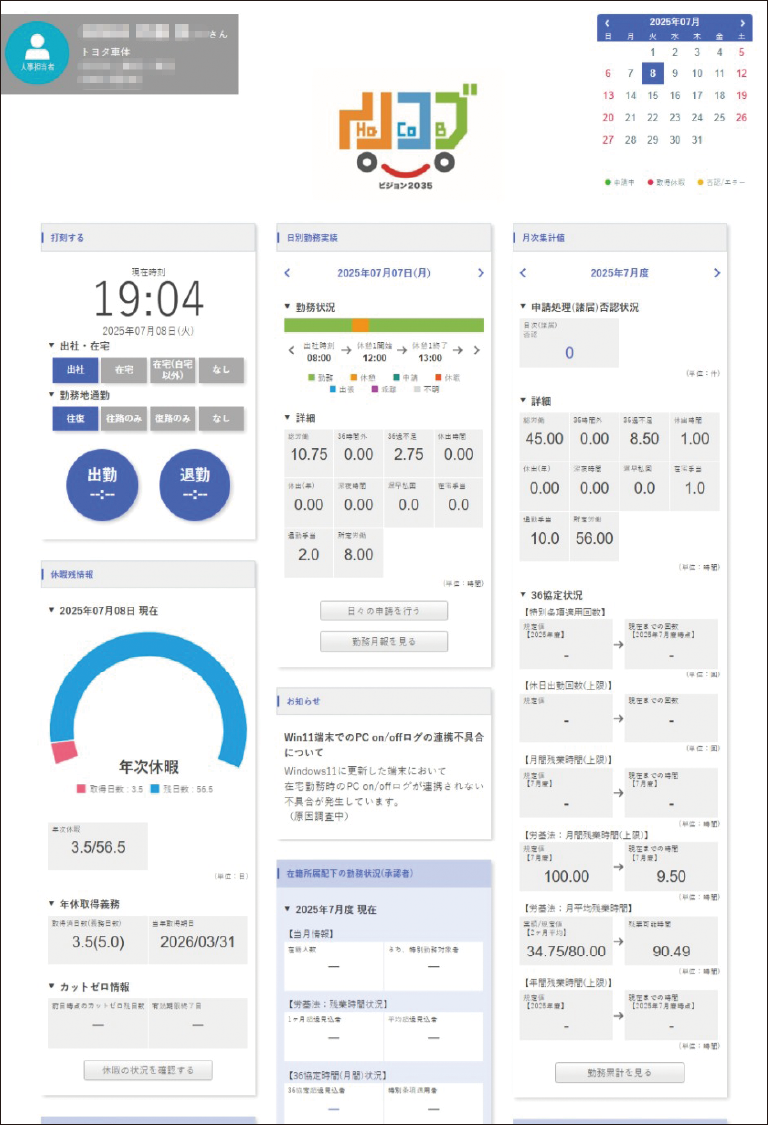Click 在籍所属配下の勤務状況(承認者) header
768x1125 pixels.
point(384,873)
